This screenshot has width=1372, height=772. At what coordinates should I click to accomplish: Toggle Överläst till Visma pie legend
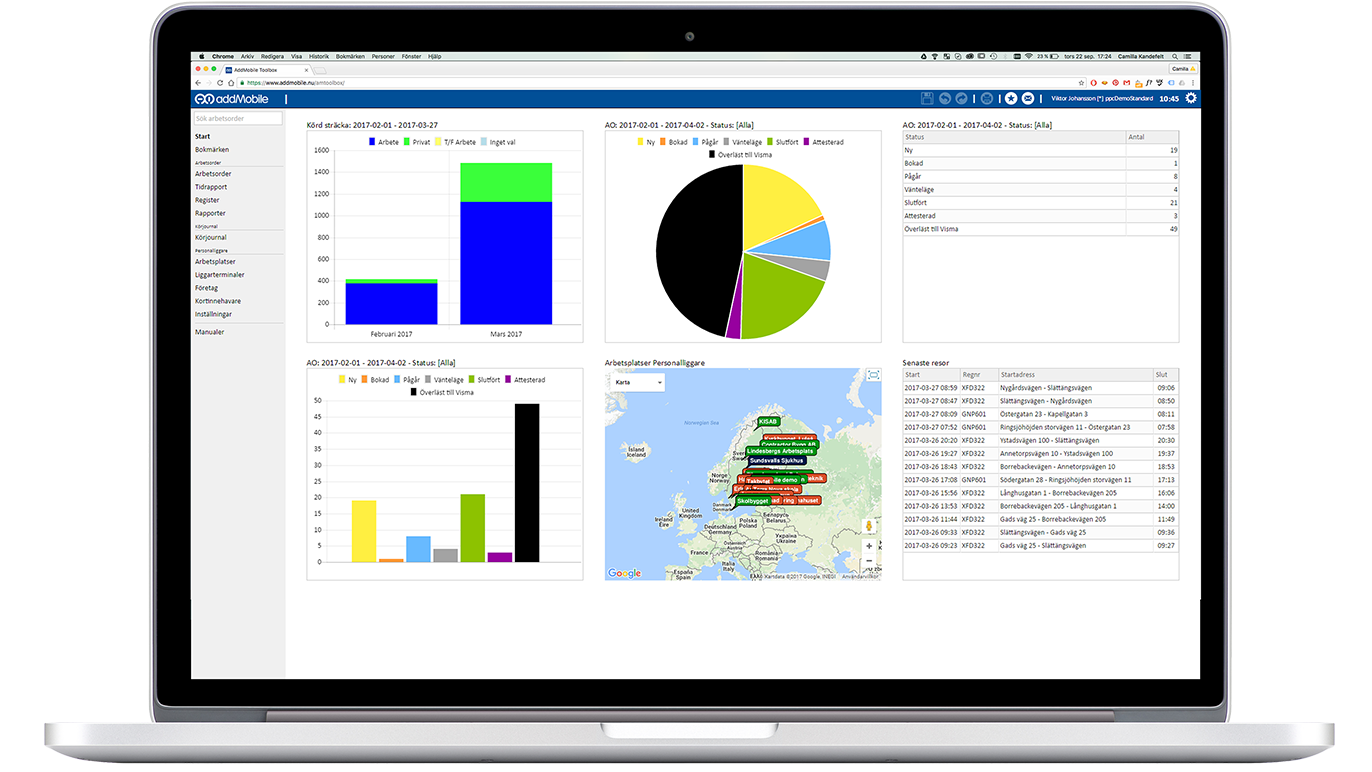pos(742,155)
